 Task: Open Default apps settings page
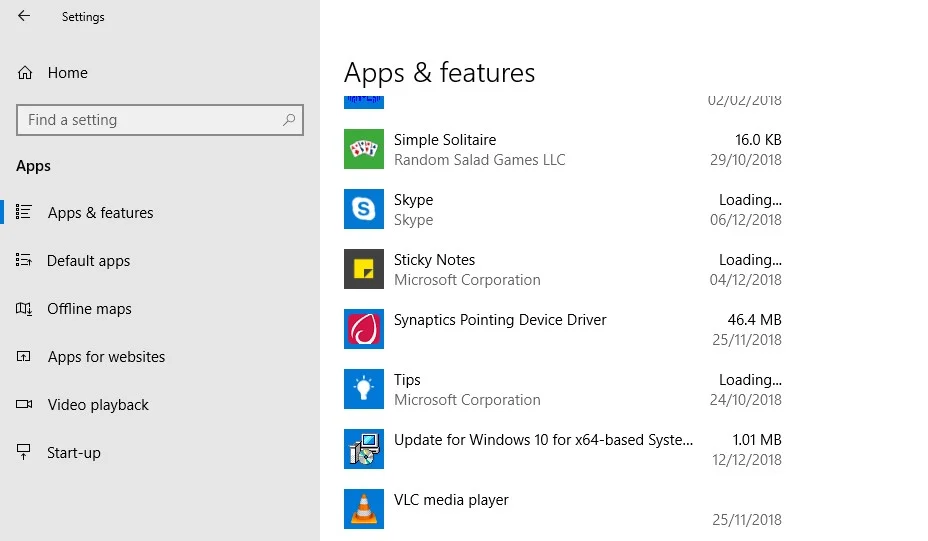pos(88,261)
